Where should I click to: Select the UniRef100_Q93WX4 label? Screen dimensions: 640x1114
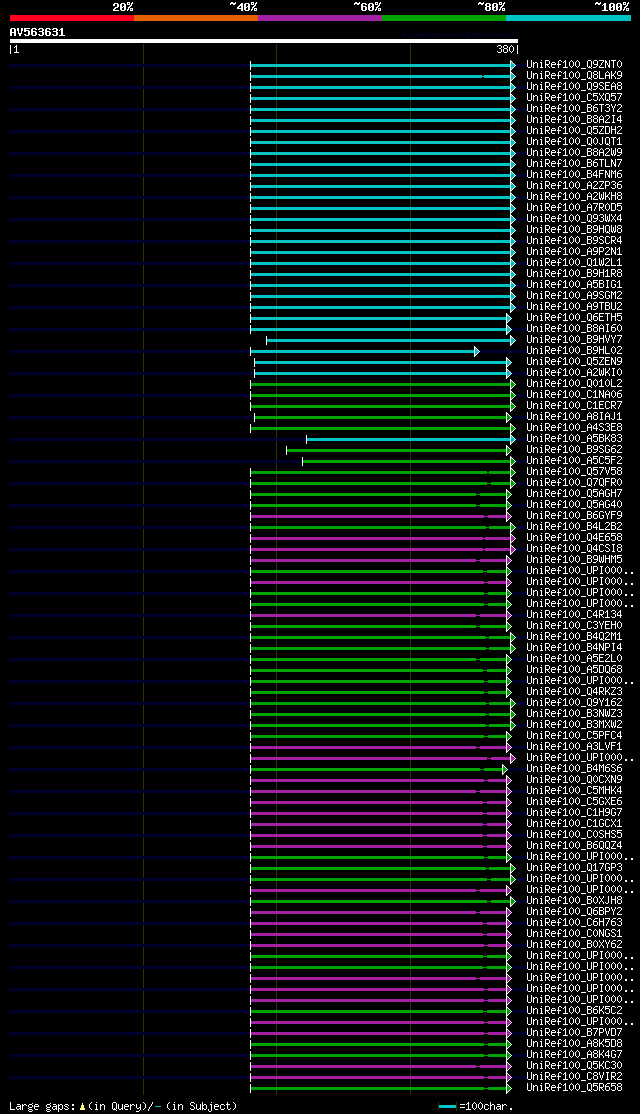[575, 219]
